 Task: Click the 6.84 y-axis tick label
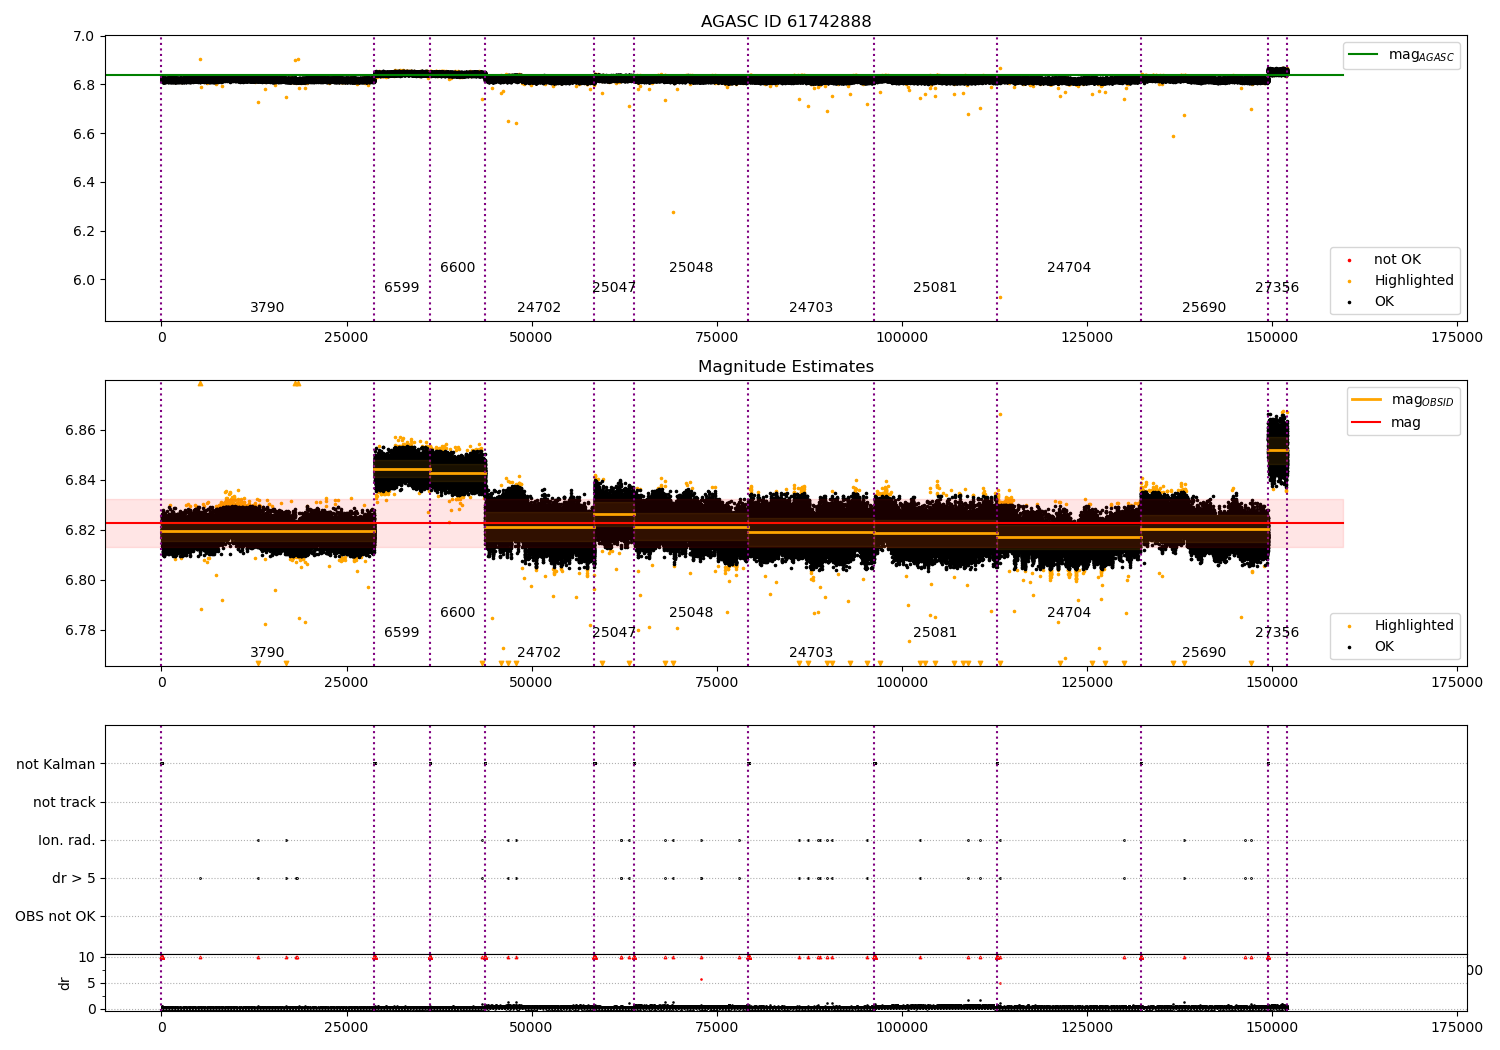click(x=81, y=481)
